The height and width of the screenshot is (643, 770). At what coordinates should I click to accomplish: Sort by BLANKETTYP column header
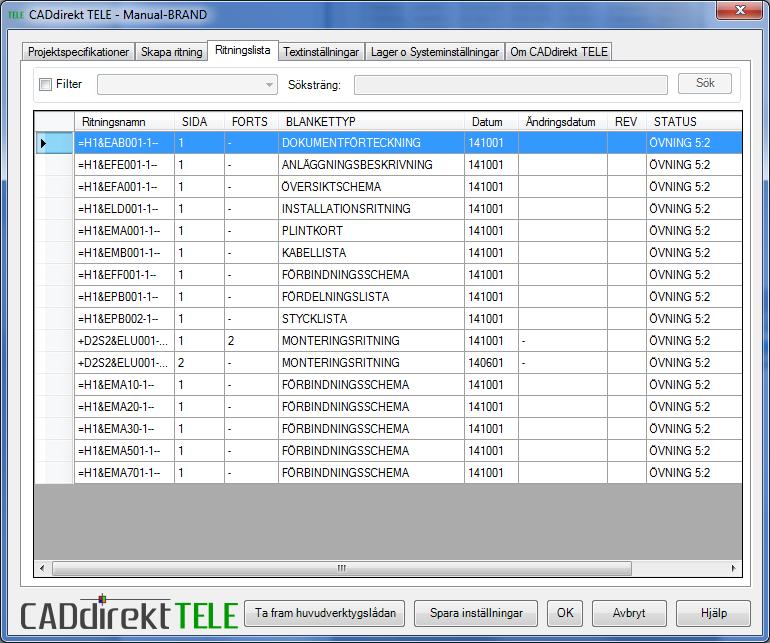371,122
